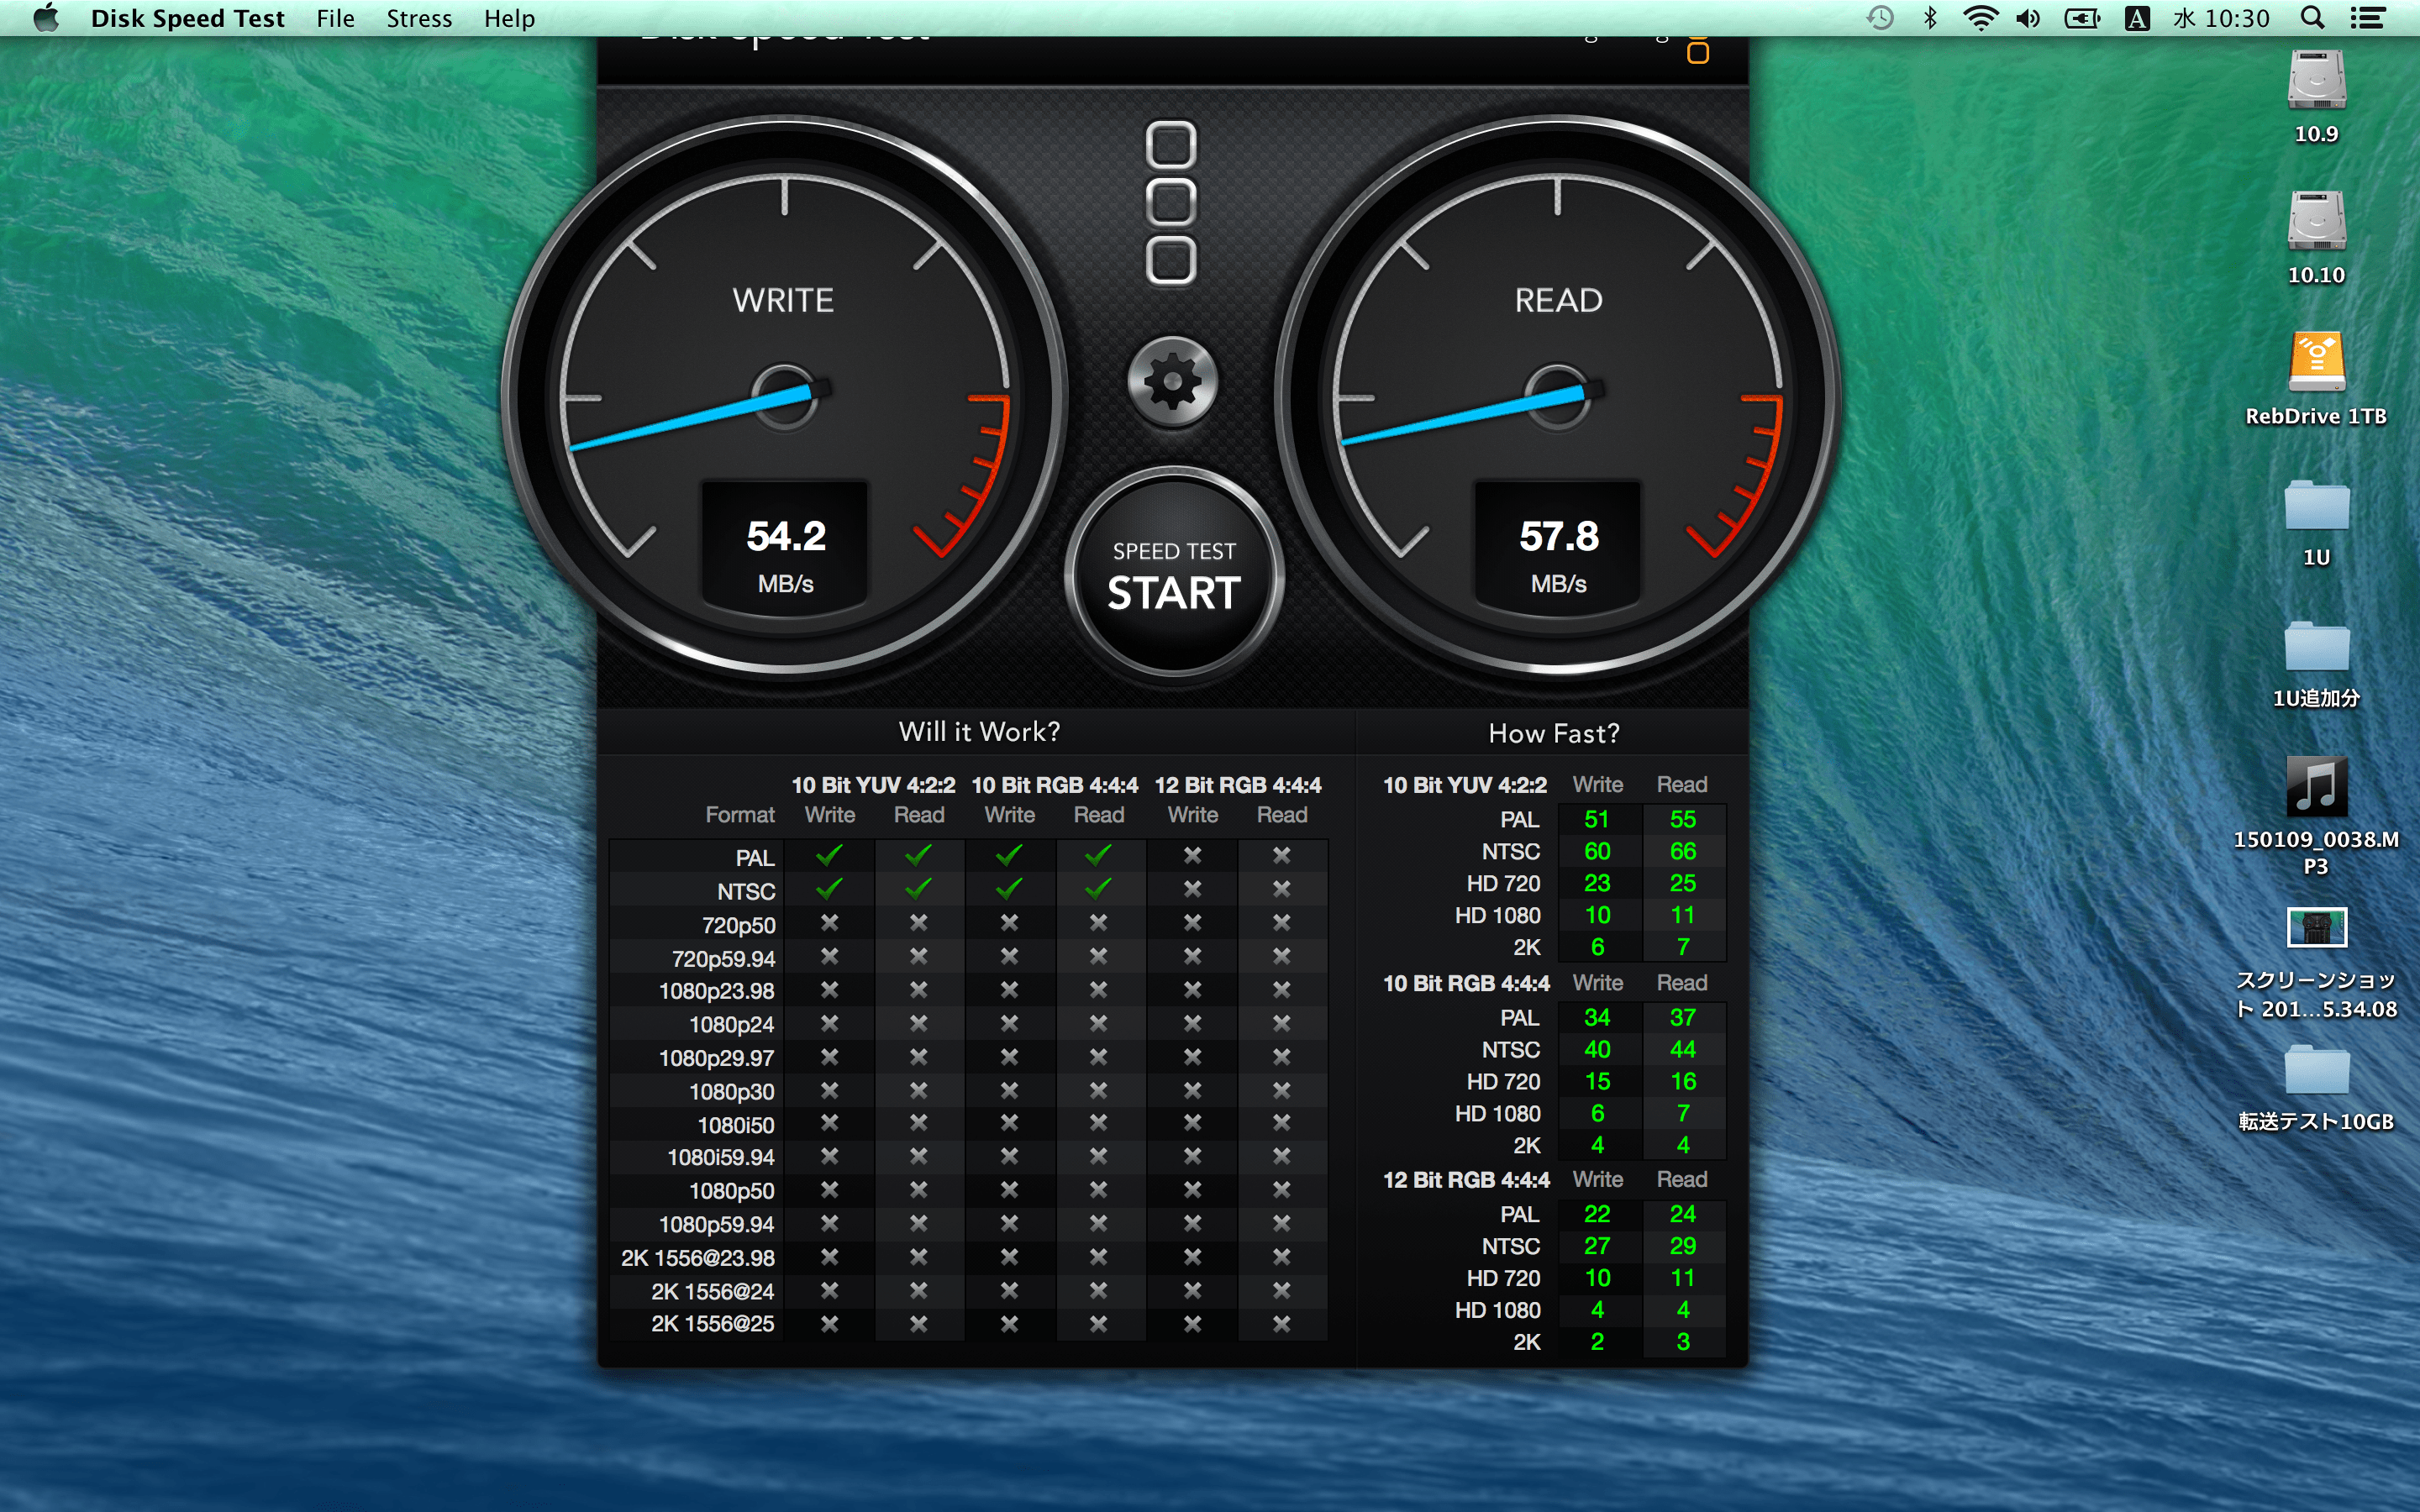This screenshot has height=1512, width=2420.
Task: Click 12 Bit RGB 2K read value 3
Action: tap(1683, 1342)
